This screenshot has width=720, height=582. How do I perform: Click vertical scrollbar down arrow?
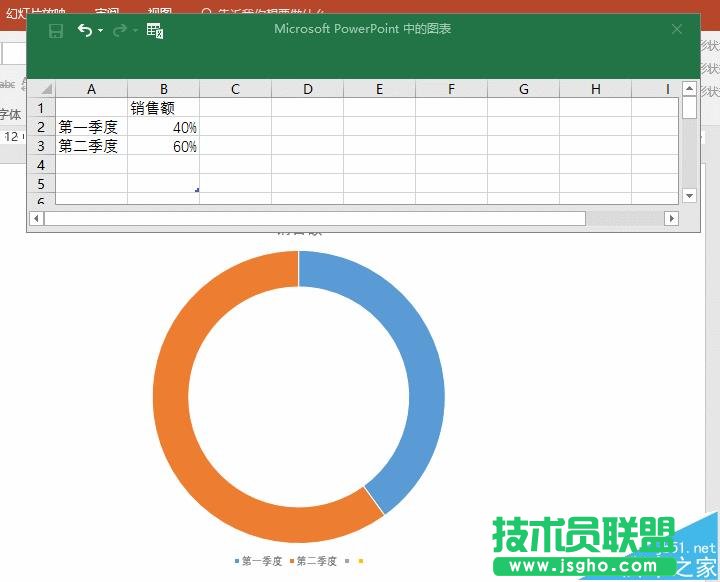(689, 196)
